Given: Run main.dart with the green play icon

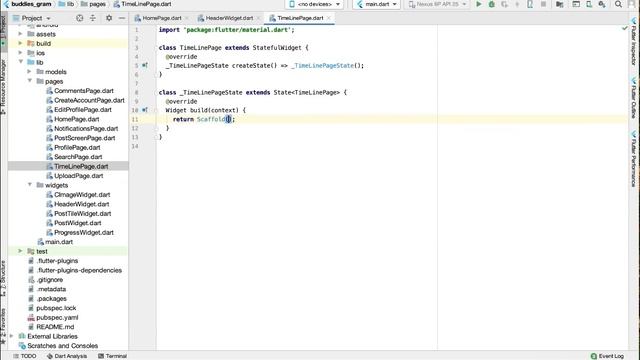Looking at the screenshot, I should point(479,4).
